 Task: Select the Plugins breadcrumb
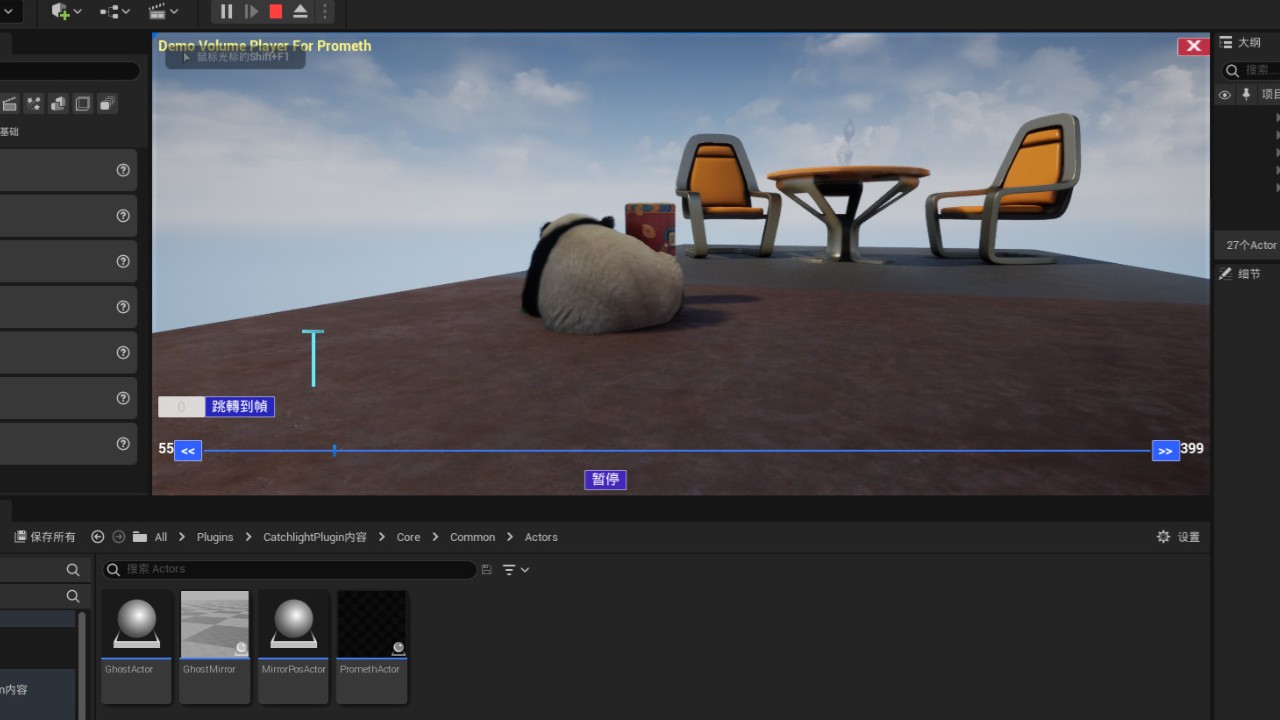(215, 537)
